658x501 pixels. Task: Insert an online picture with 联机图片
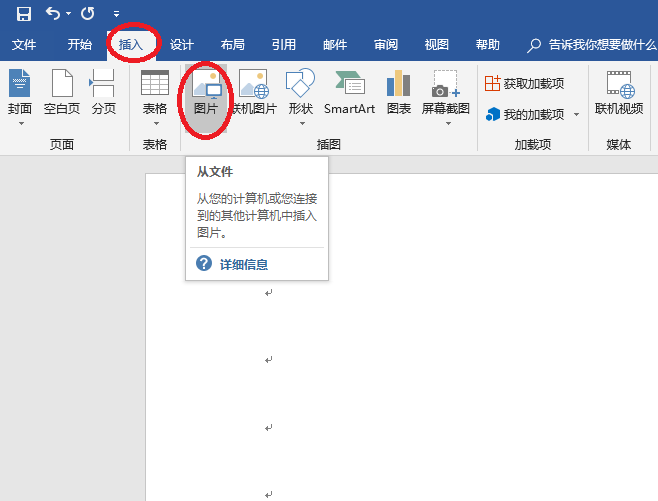254,91
